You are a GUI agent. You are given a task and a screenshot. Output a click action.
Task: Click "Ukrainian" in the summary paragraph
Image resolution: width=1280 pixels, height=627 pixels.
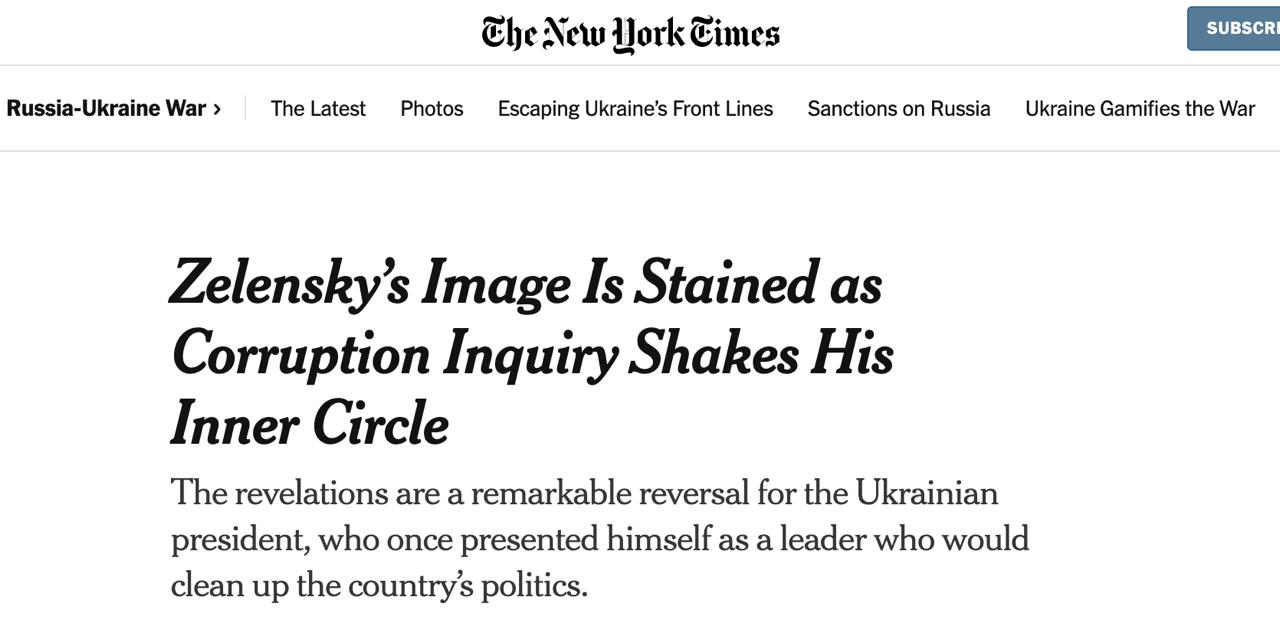(x=926, y=493)
